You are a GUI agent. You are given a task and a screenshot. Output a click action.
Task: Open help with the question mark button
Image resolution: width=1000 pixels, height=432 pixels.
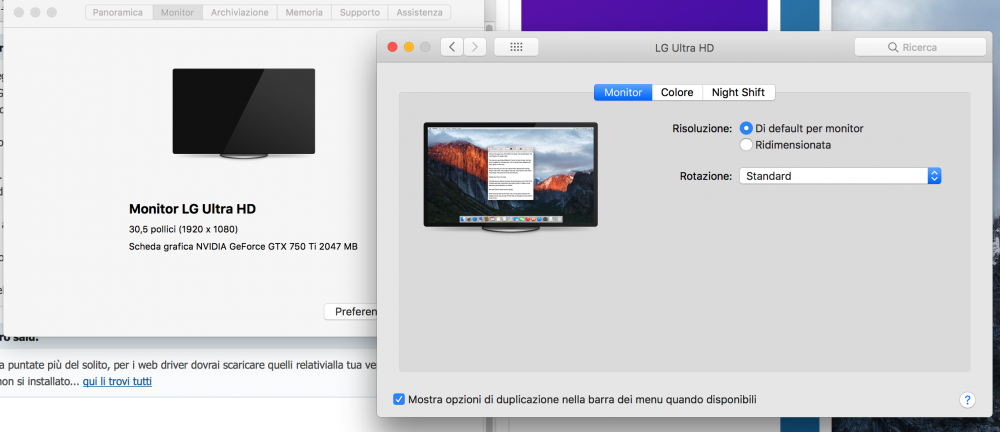pyautogui.click(x=967, y=400)
